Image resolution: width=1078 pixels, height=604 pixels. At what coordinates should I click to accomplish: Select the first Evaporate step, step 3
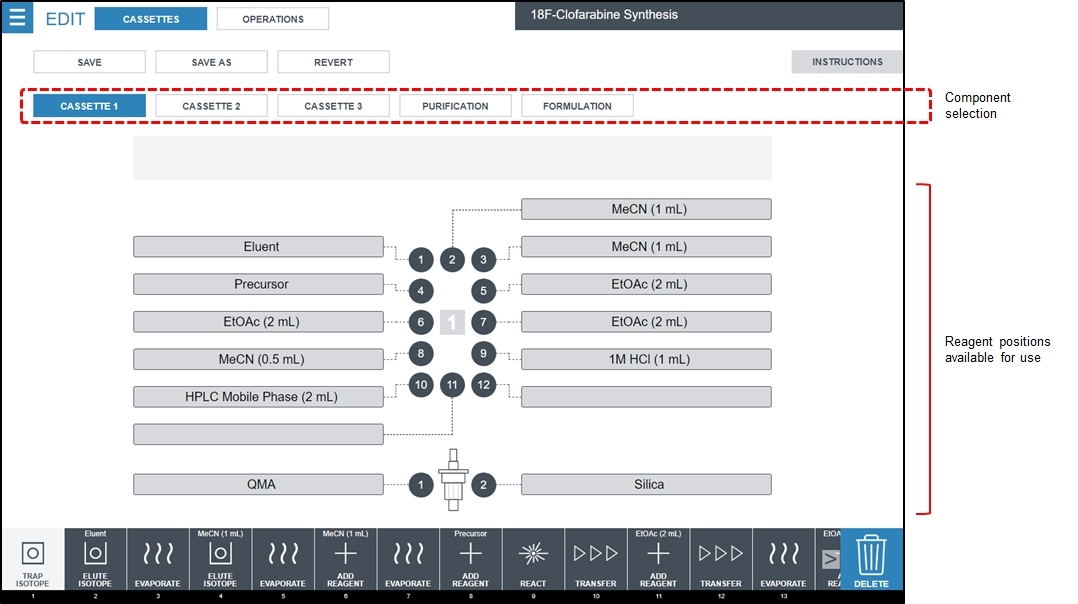(158, 560)
